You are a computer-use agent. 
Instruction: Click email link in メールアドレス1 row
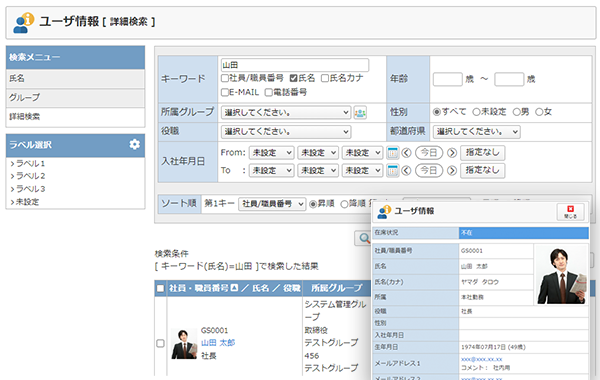(x=482, y=359)
